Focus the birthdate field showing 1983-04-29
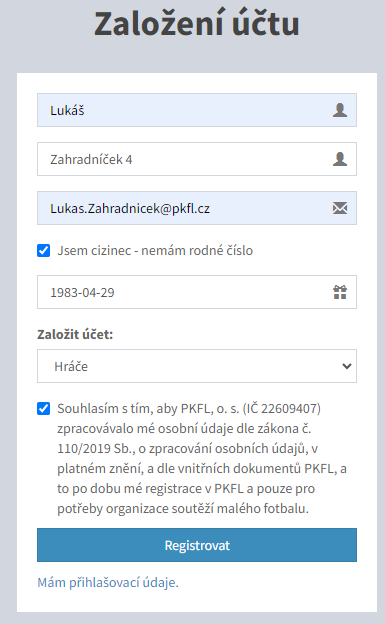 click(197, 292)
